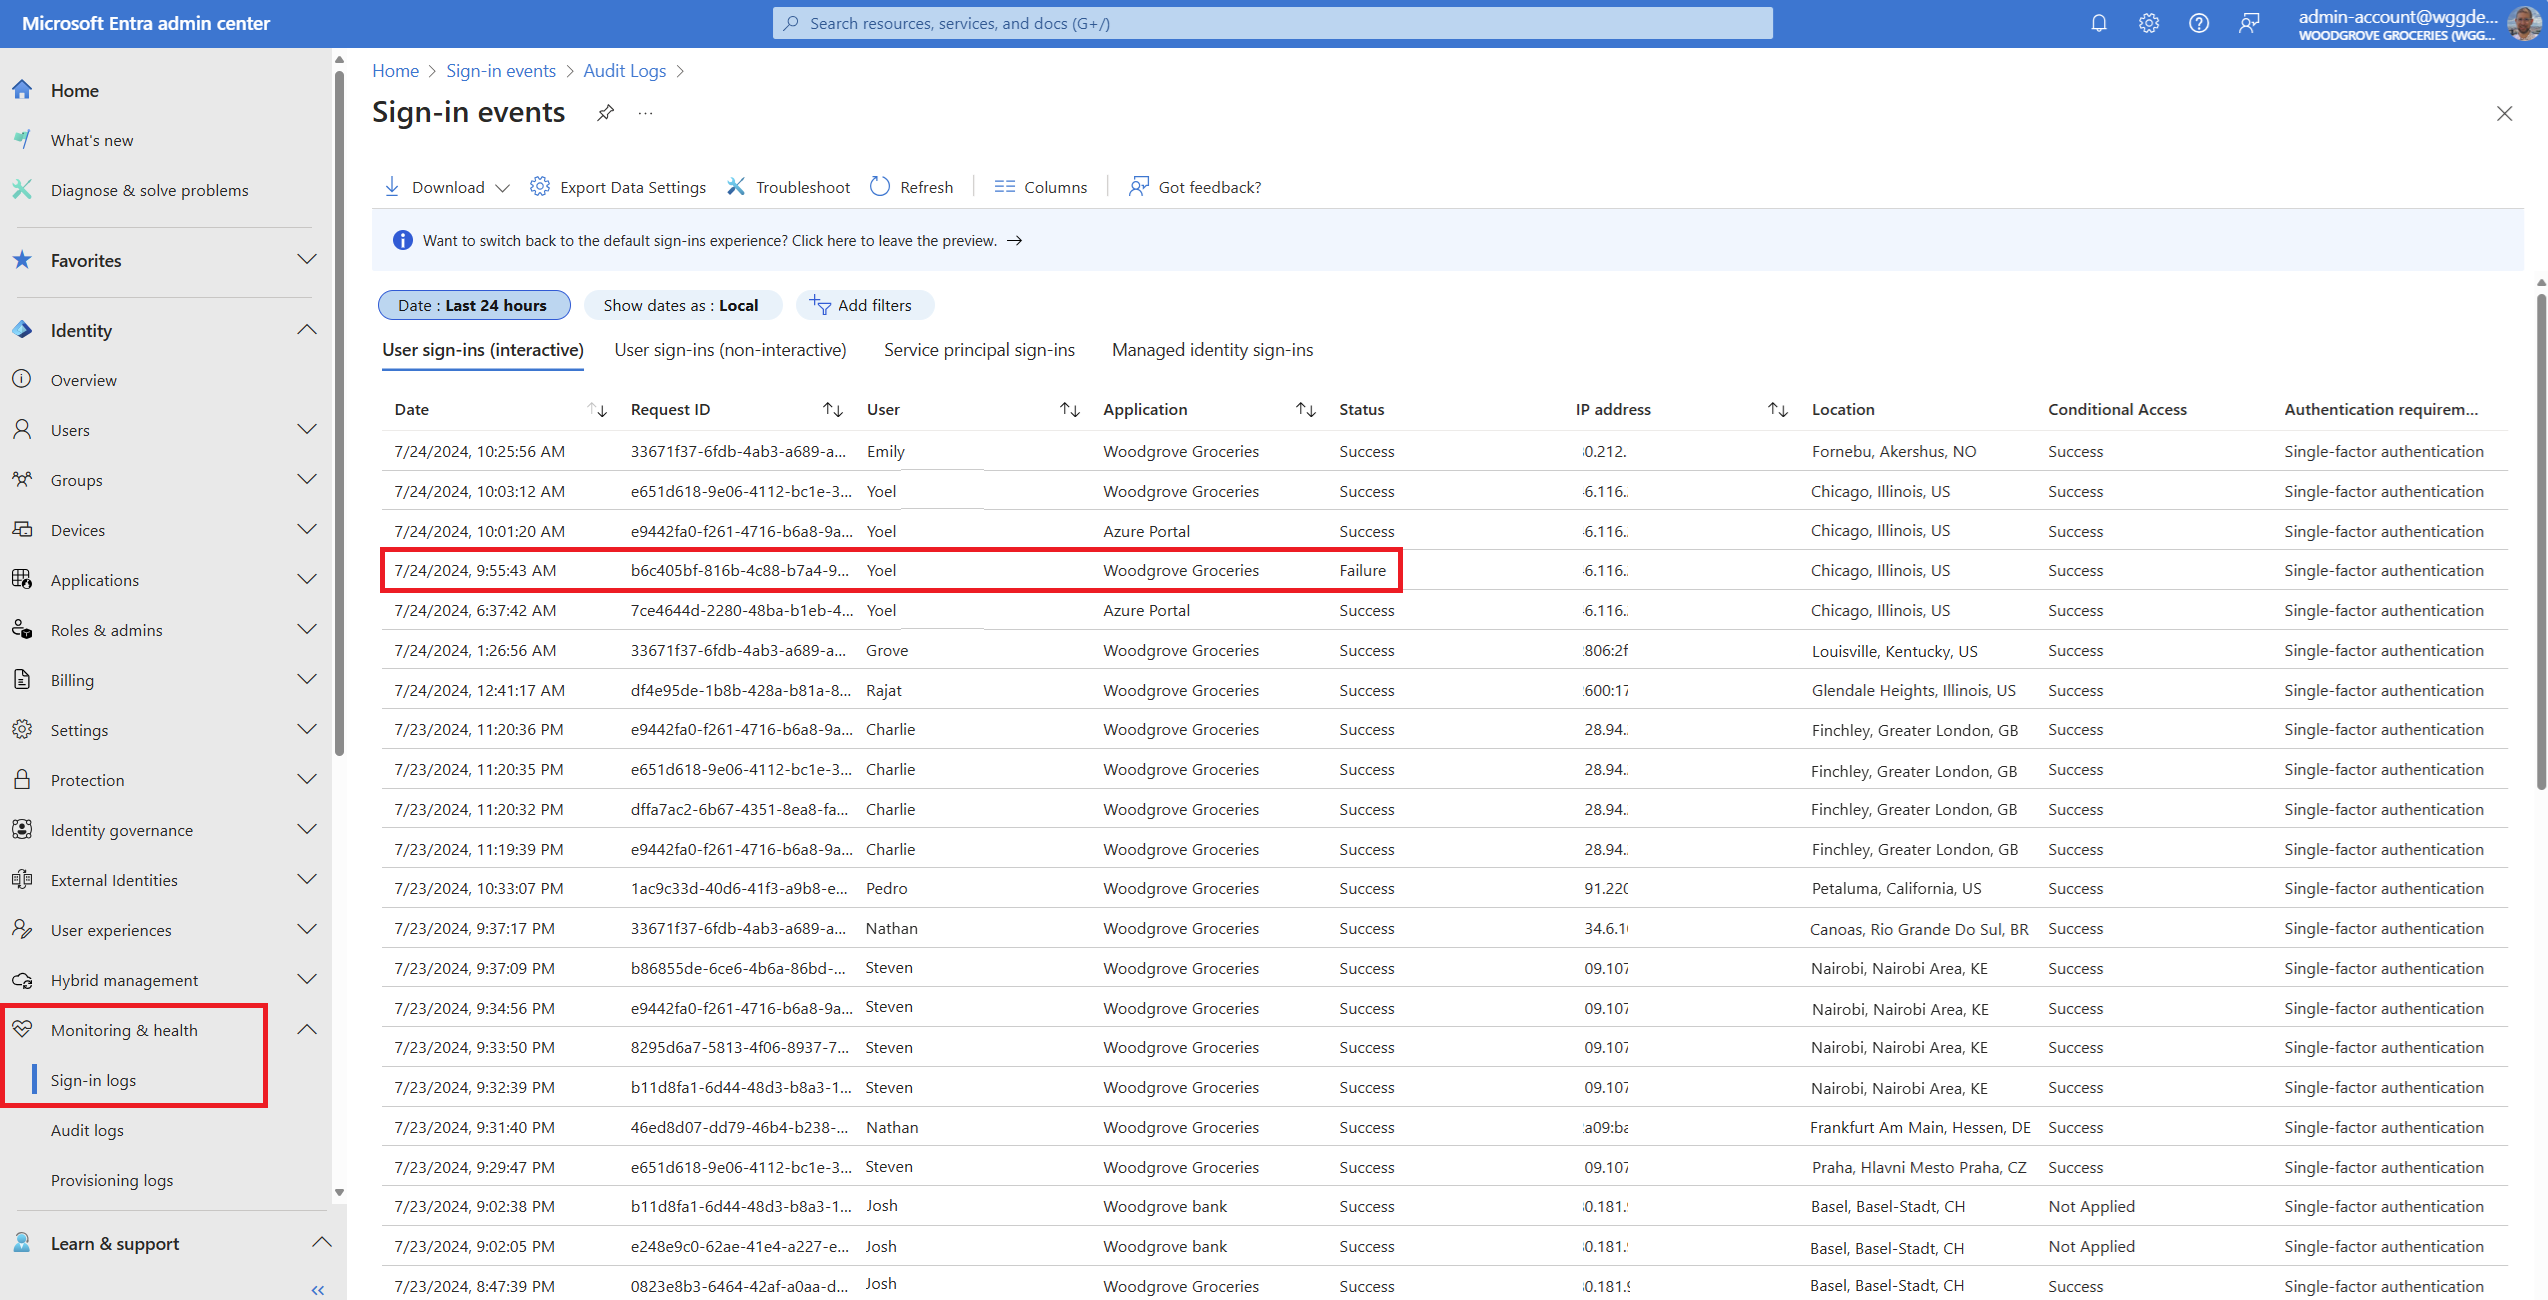Toggle sort on the IP address column
Viewport: 2548px width, 1300px height.
point(1777,410)
